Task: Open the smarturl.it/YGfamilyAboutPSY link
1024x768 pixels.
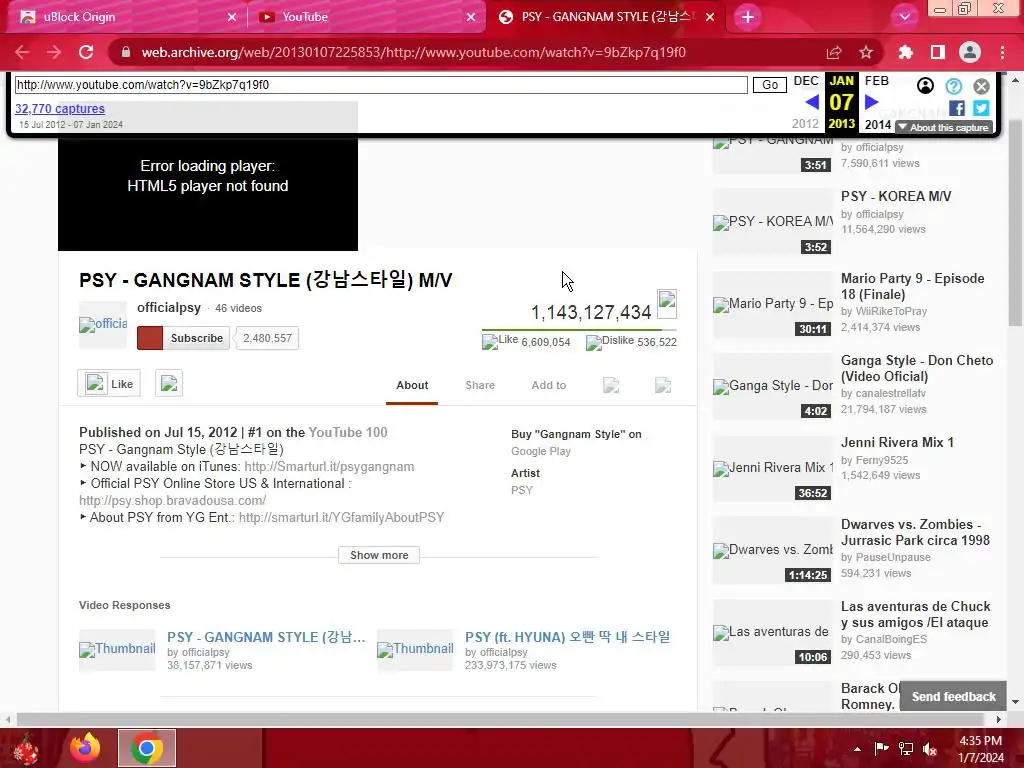Action: 342,518
